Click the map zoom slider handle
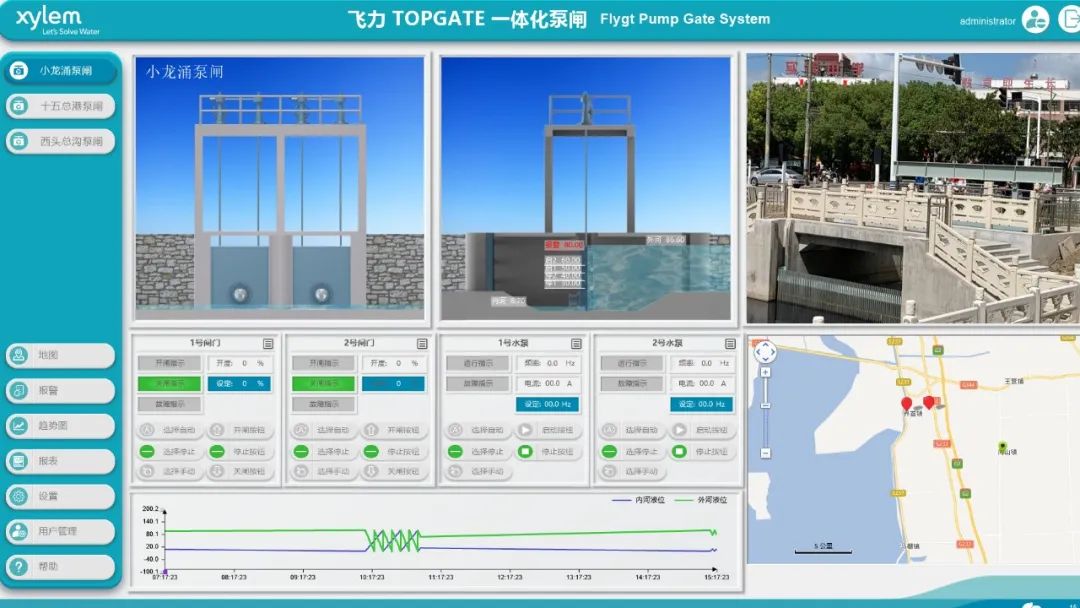The width and height of the screenshot is (1080, 608). [765, 406]
